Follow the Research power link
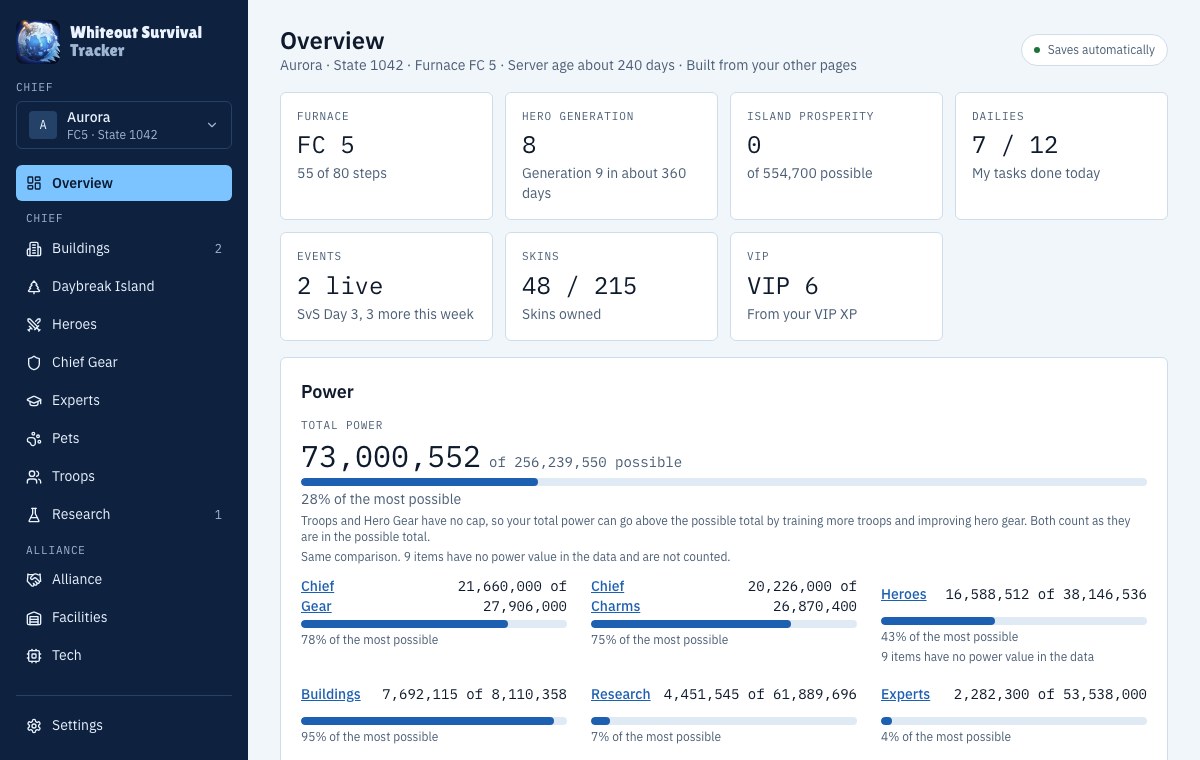The height and width of the screenshot is (760, 1200). coord(621,694)
